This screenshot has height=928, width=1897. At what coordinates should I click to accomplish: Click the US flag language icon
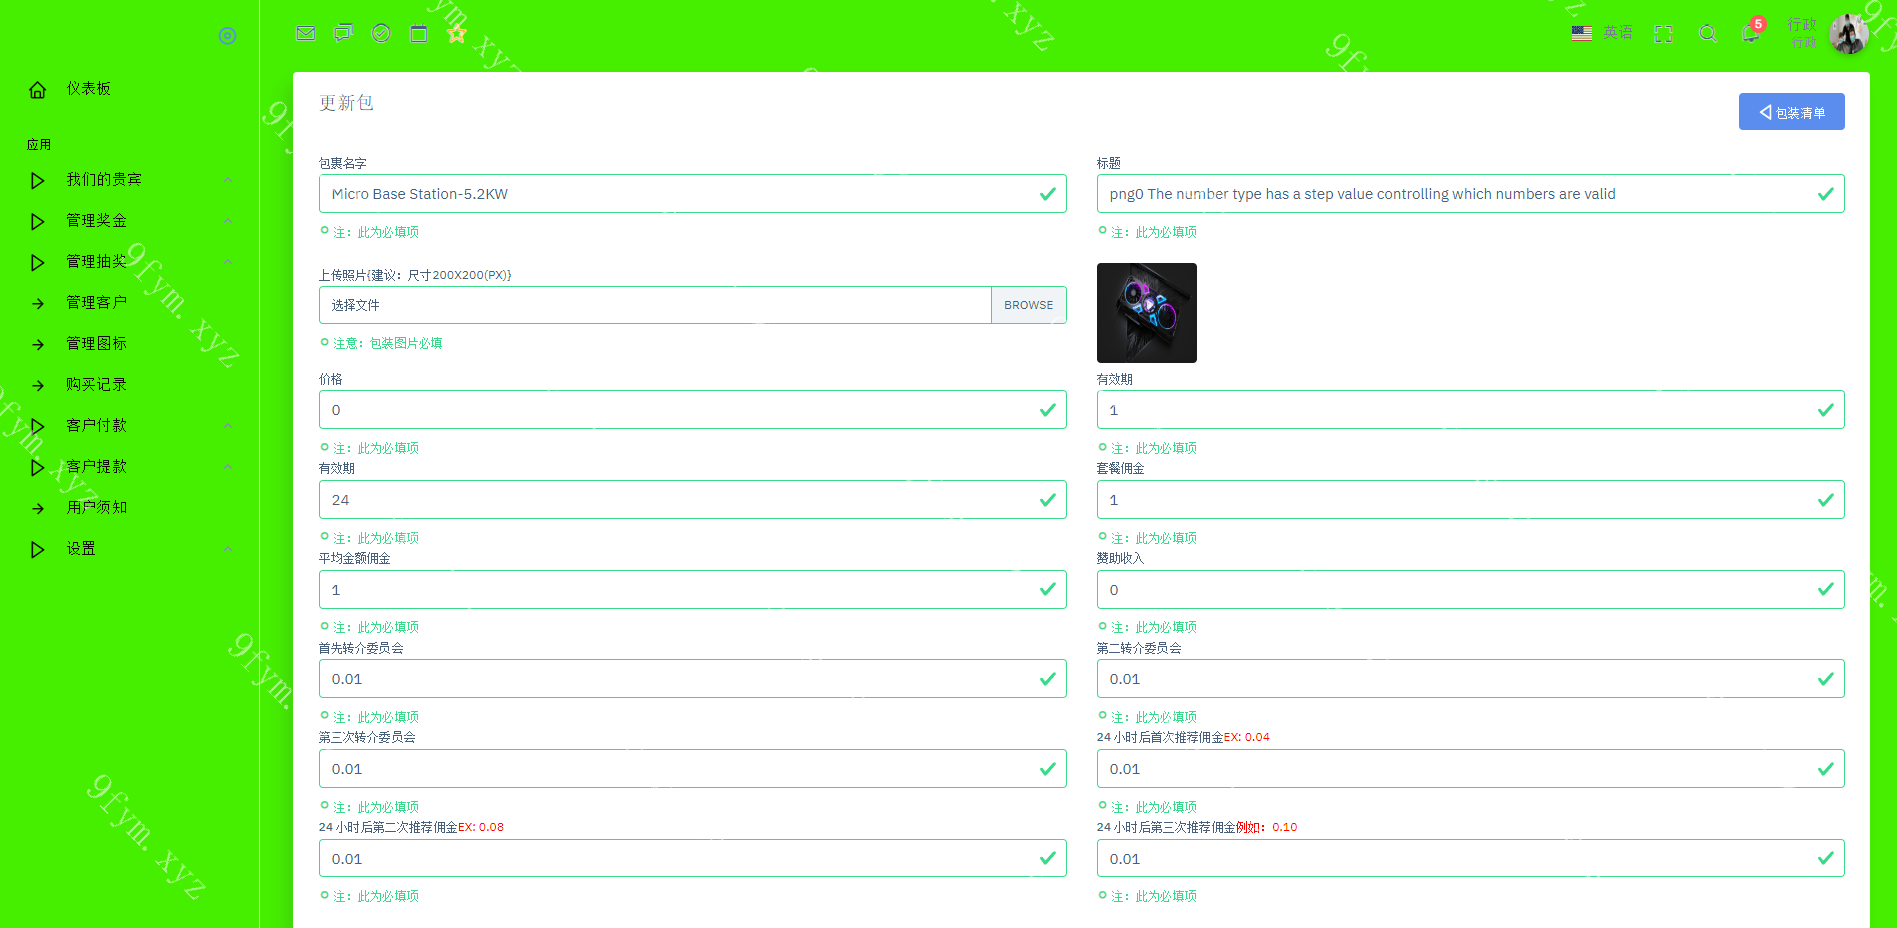(x=1582, y=33)
